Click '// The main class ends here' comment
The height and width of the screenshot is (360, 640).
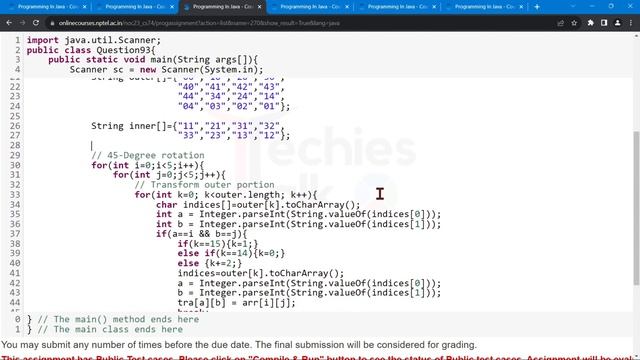110,329
